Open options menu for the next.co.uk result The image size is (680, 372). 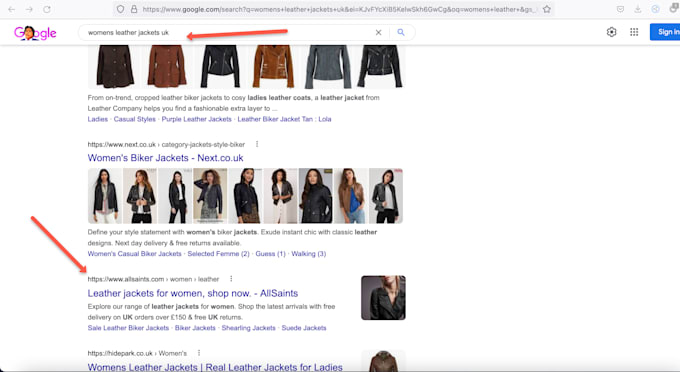tap(257, 144)
